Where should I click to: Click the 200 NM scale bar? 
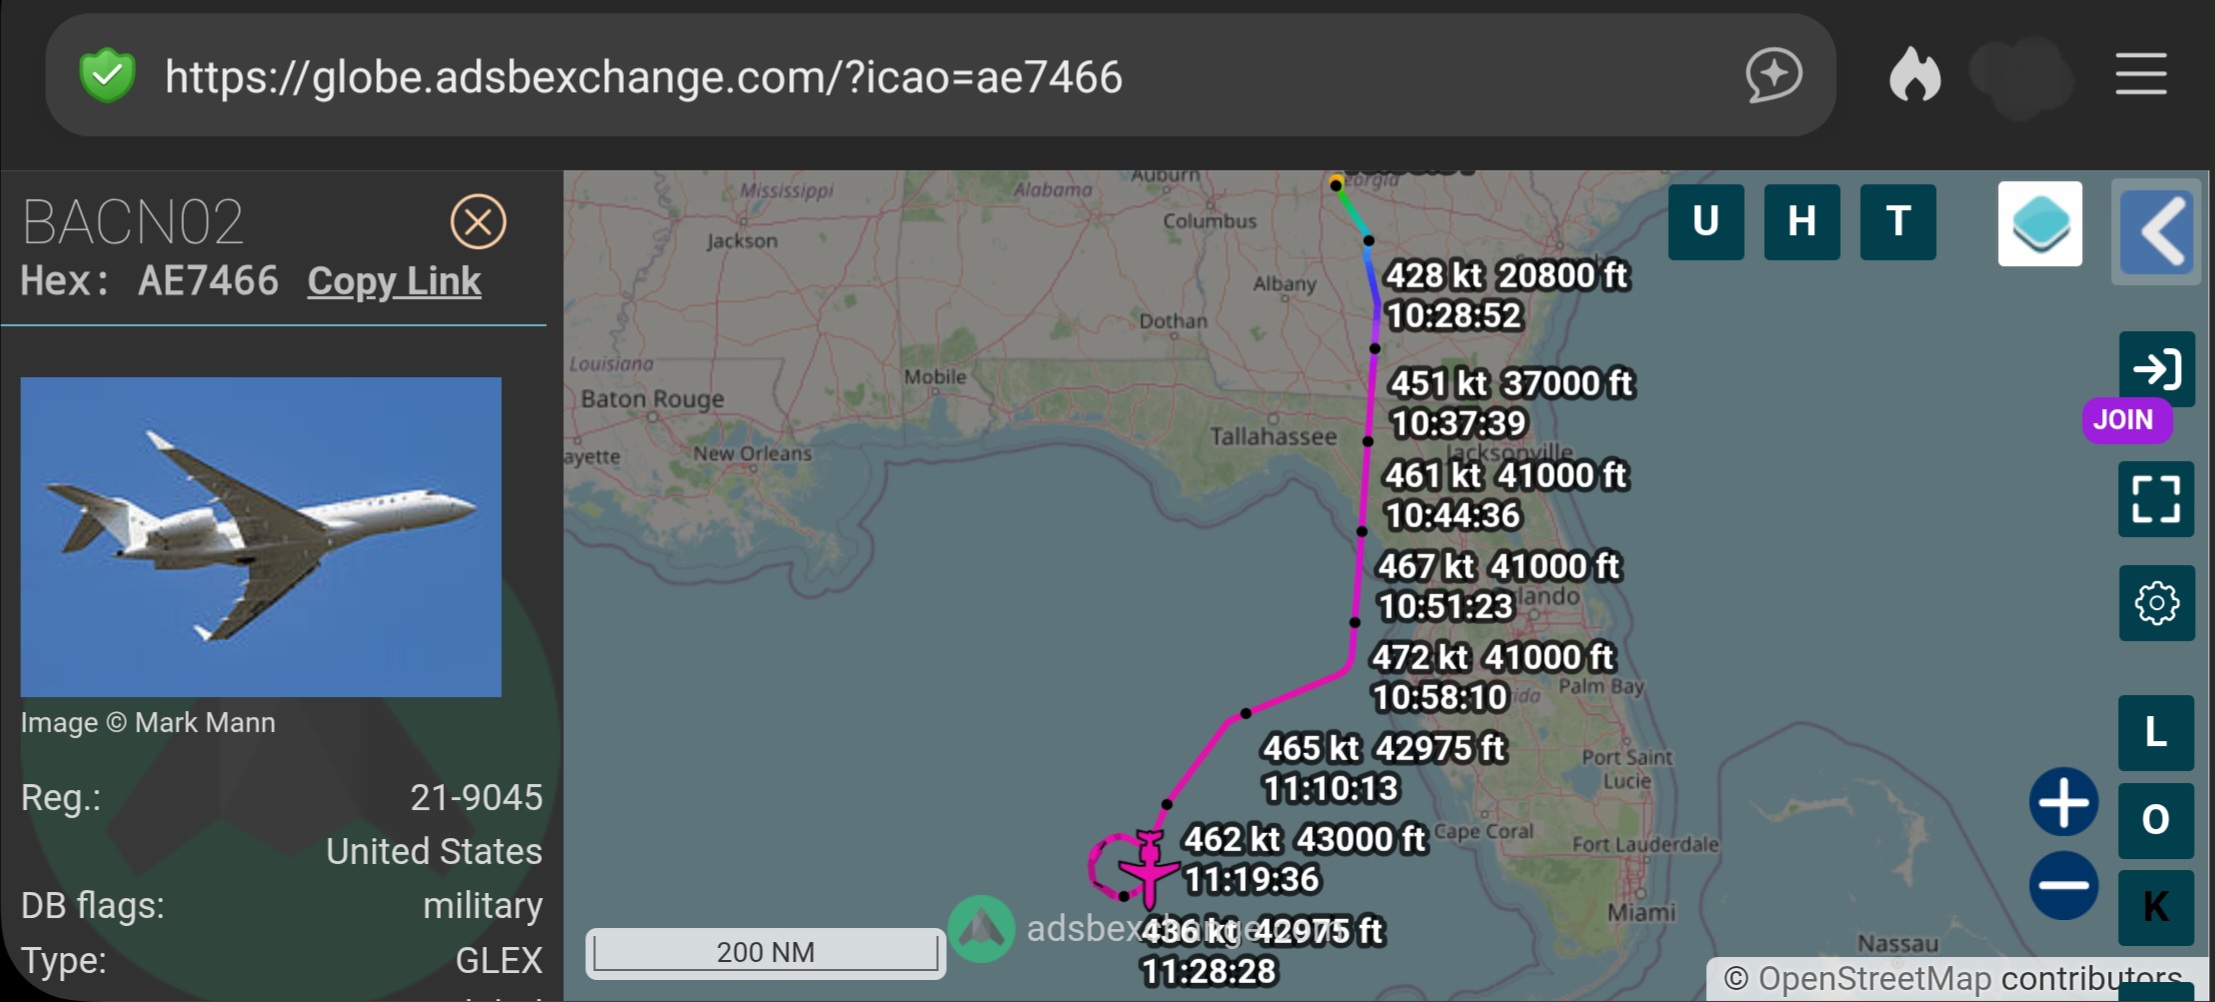[x=766, y=953]
